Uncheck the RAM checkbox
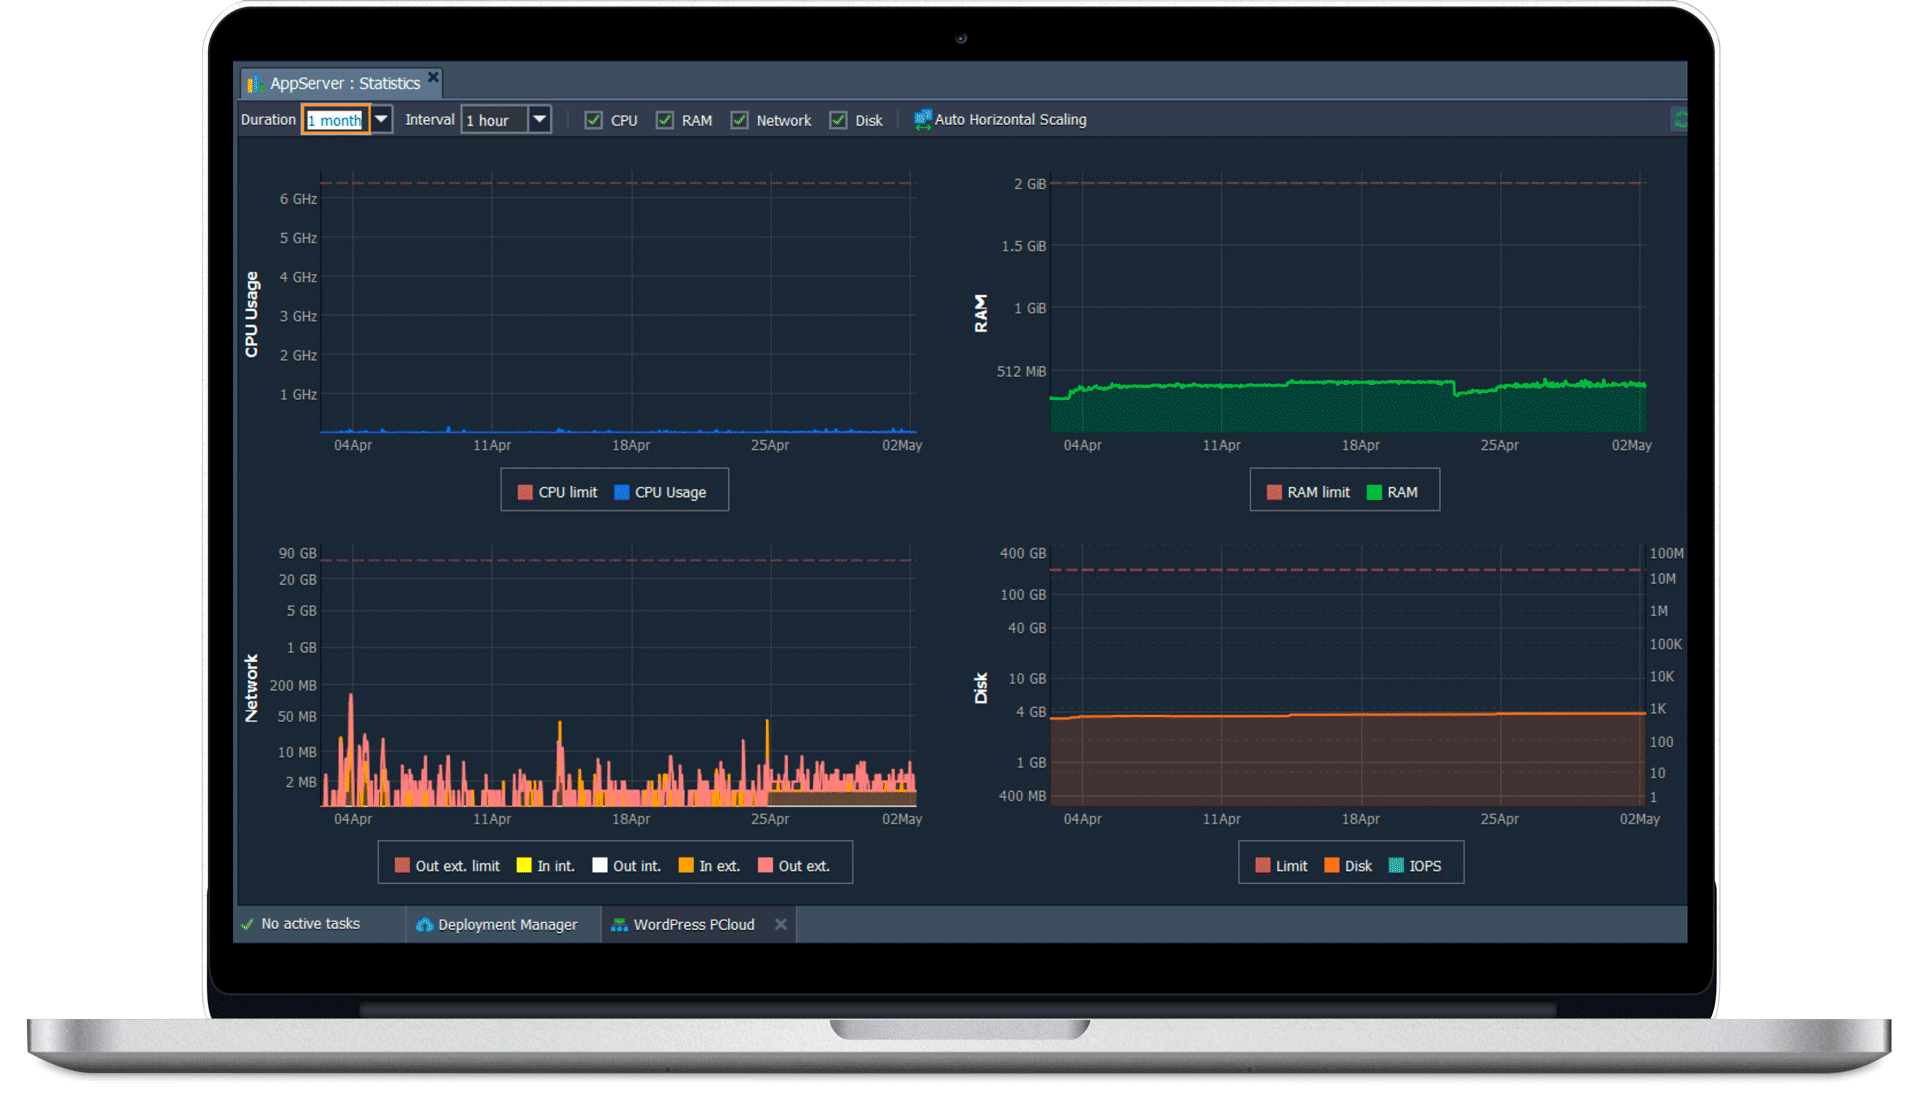Screen dimensions: 1920x1109 [665, 120]
